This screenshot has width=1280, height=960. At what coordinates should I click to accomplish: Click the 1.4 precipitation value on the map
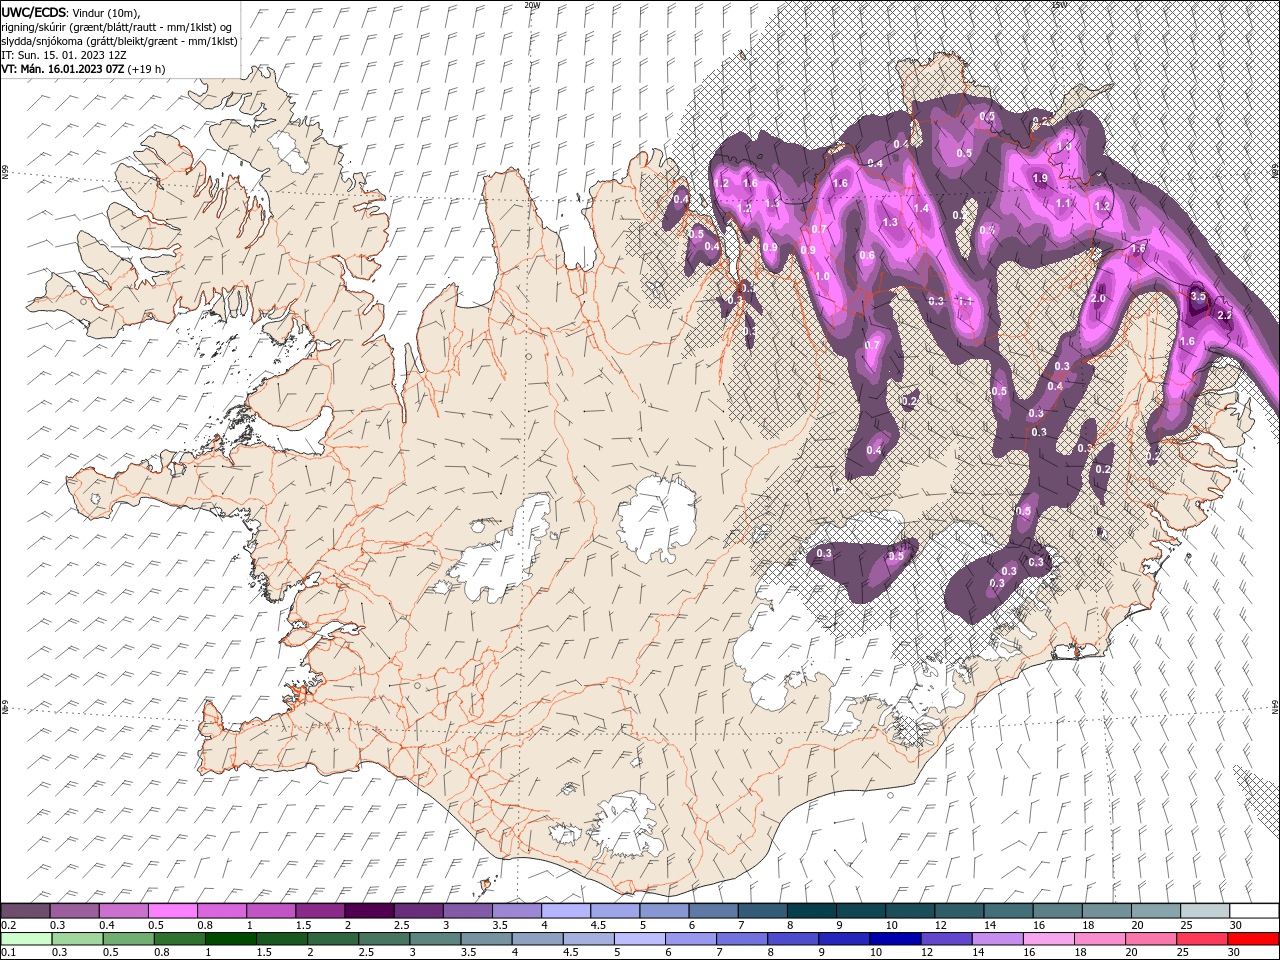tap(922, 209)
